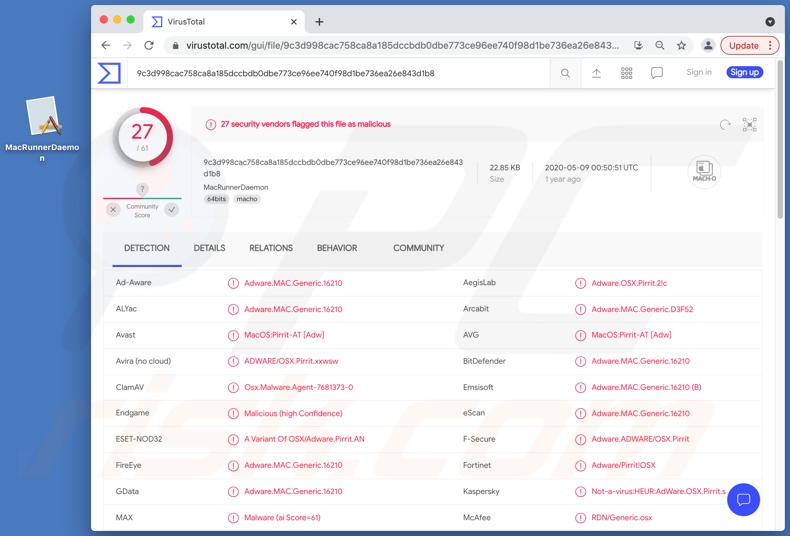Viewport: 790px width, 536px height.
Task: Vote harmless with the checkmark community icon
Action: (x=172, y=210)
